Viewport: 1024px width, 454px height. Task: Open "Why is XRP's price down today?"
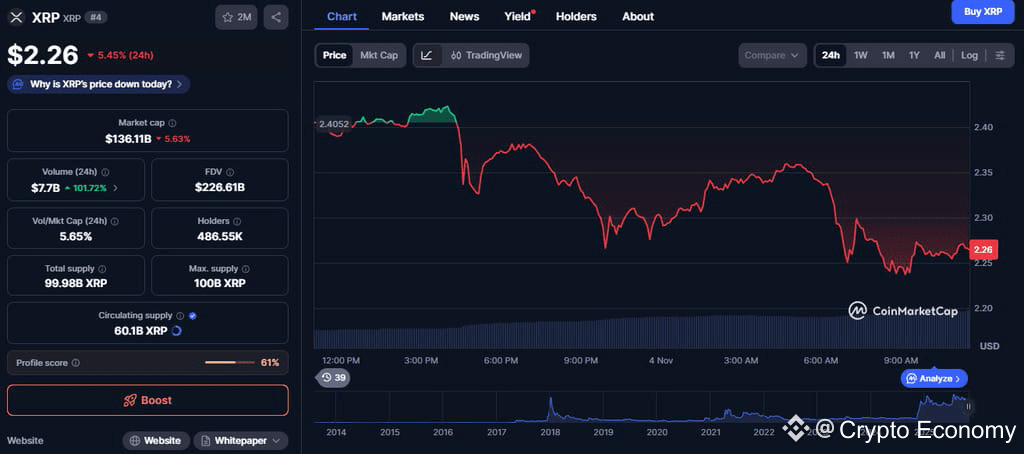coord(99,84)
